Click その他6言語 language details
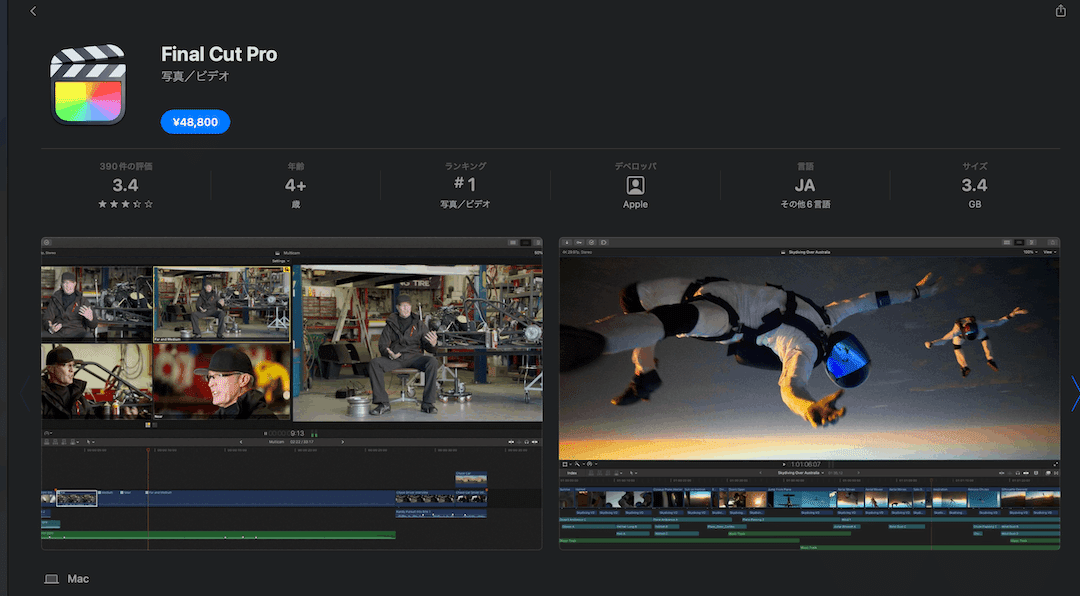1080x596 pixels. click(x=804, y=205)
